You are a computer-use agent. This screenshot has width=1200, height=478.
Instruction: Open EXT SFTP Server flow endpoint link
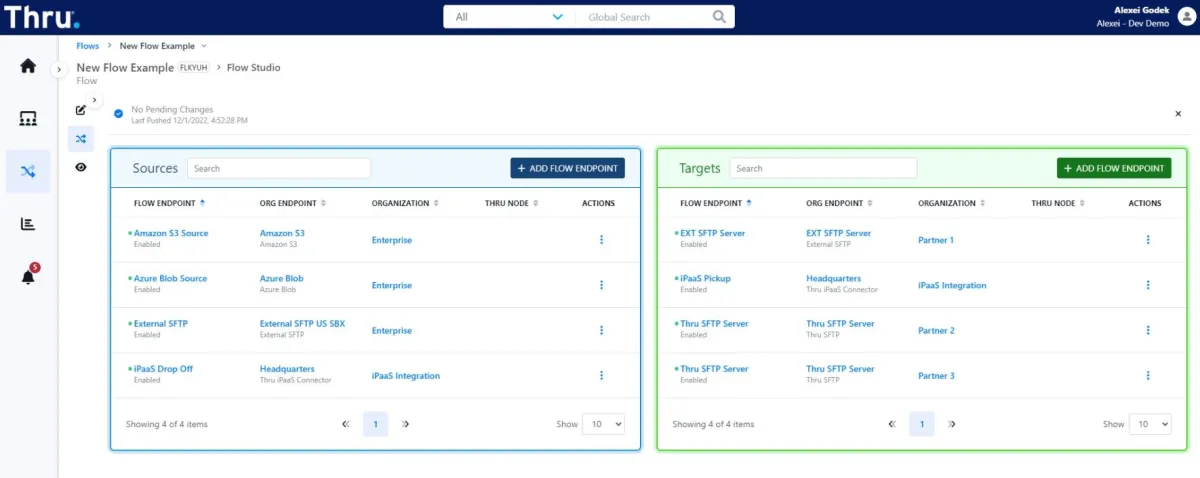[x=712, y=233]
